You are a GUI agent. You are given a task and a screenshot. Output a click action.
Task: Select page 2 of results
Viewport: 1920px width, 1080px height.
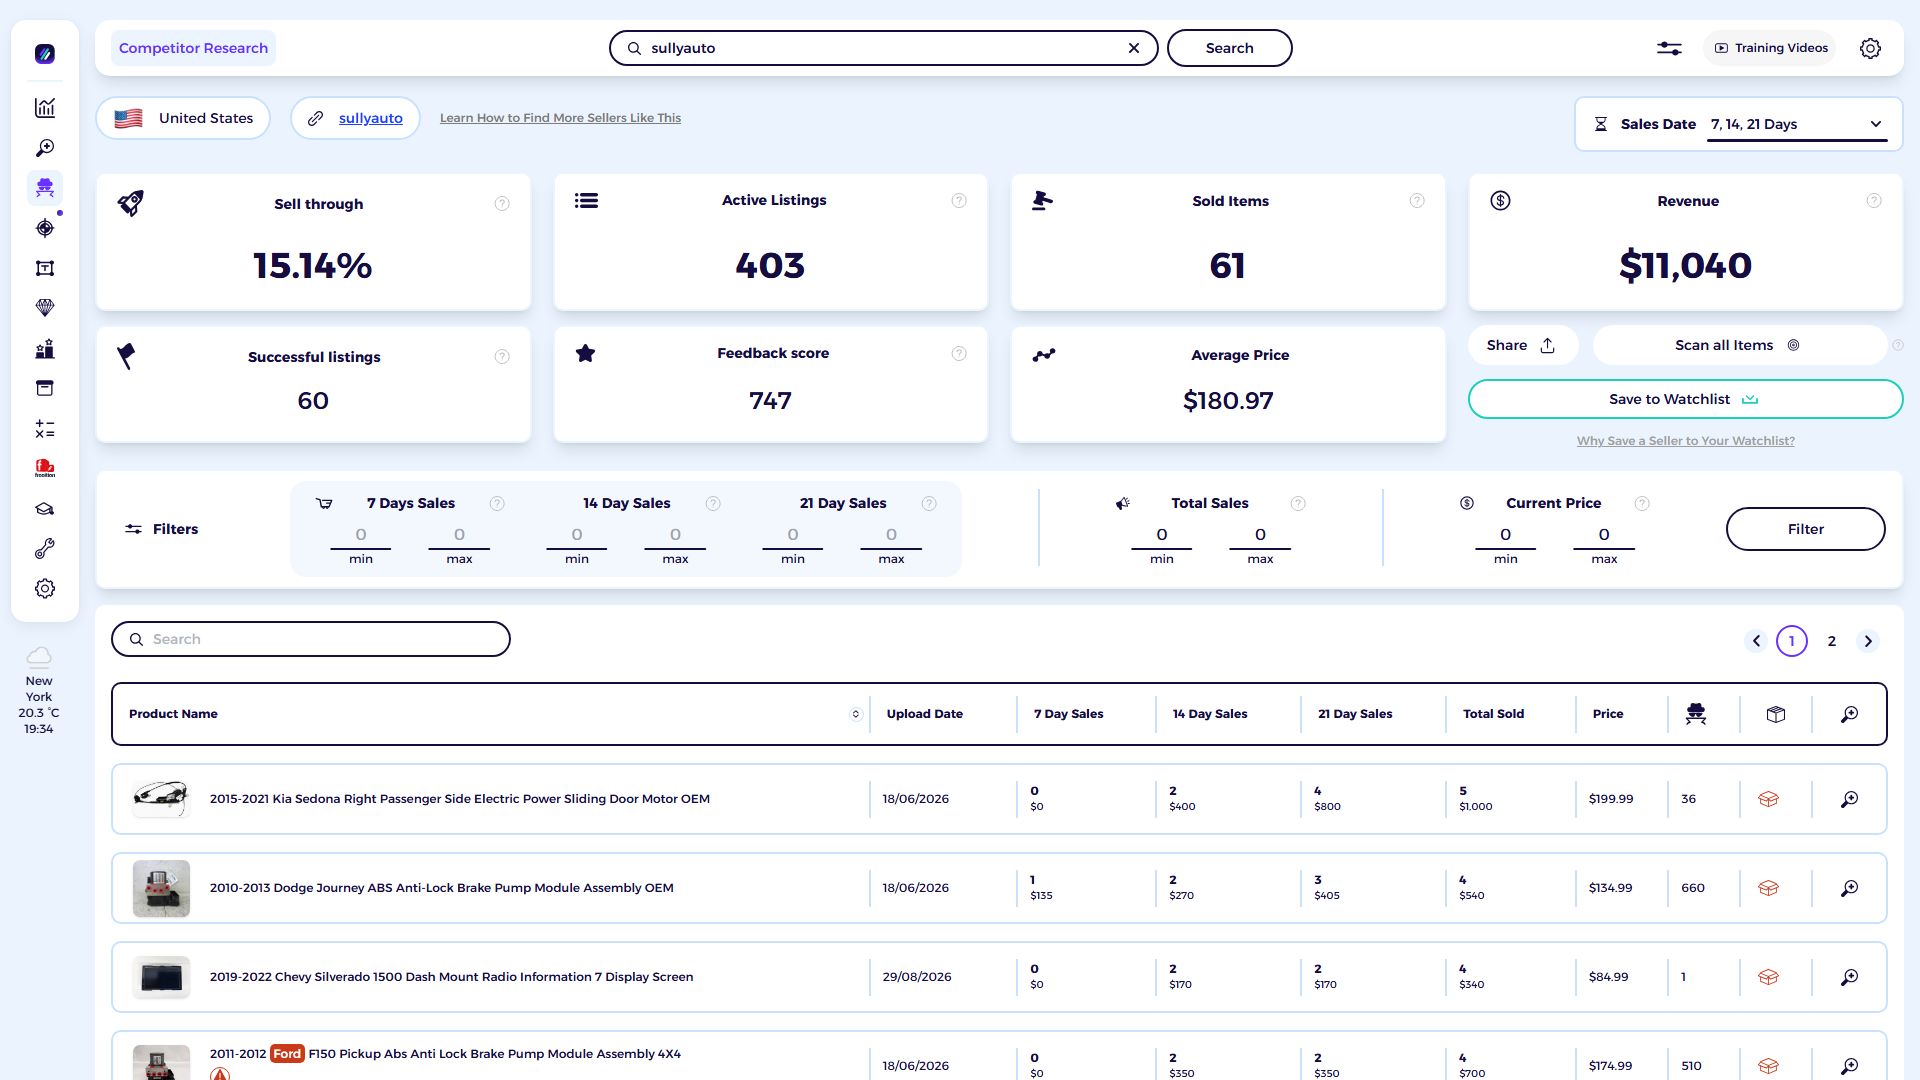tap(1832, 641)
